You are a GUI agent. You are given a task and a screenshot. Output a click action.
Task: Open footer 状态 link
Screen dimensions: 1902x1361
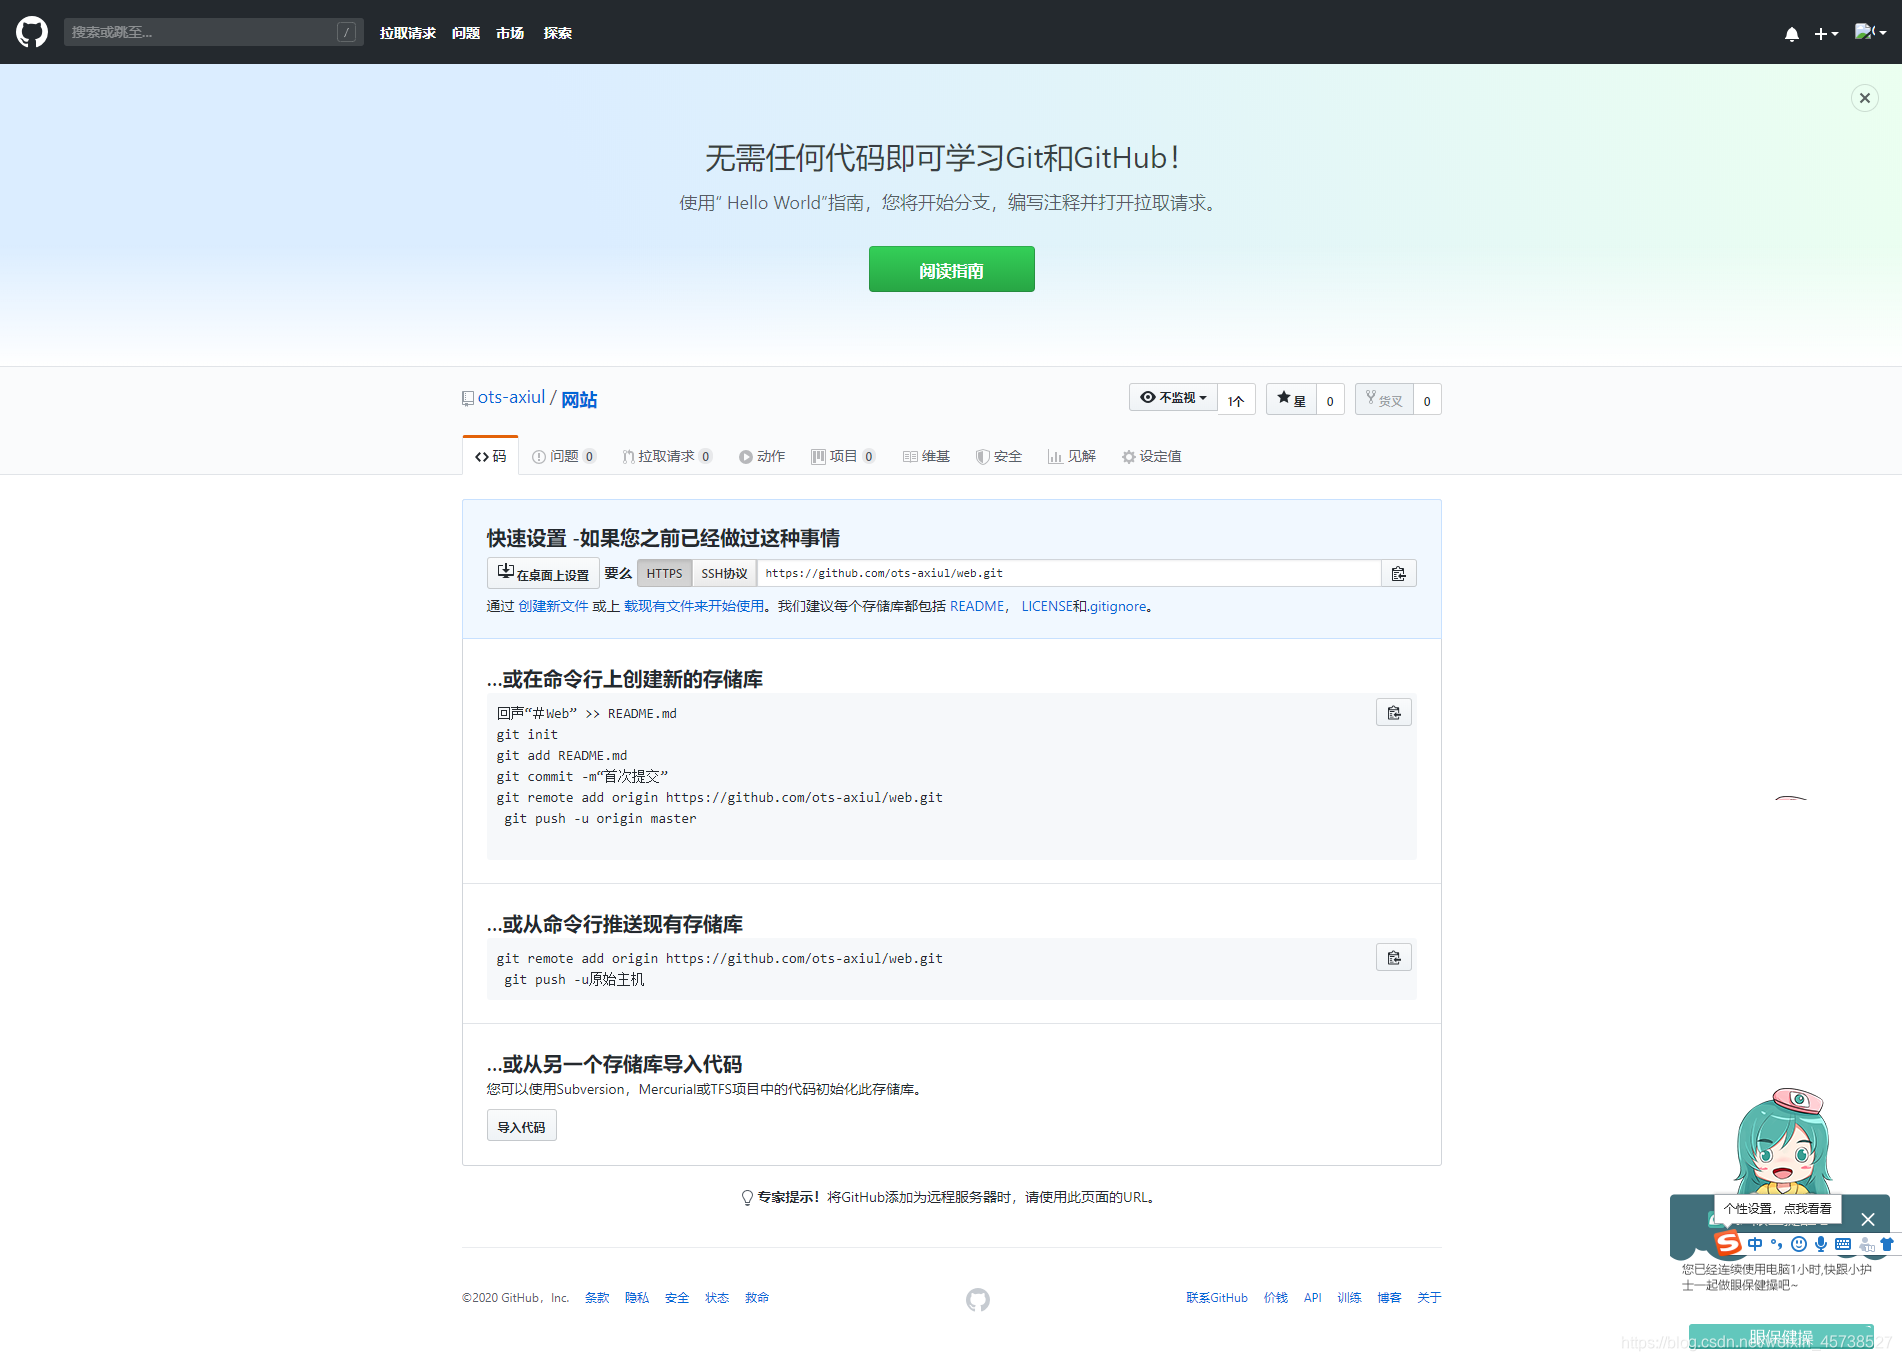tap(717, 1298)
